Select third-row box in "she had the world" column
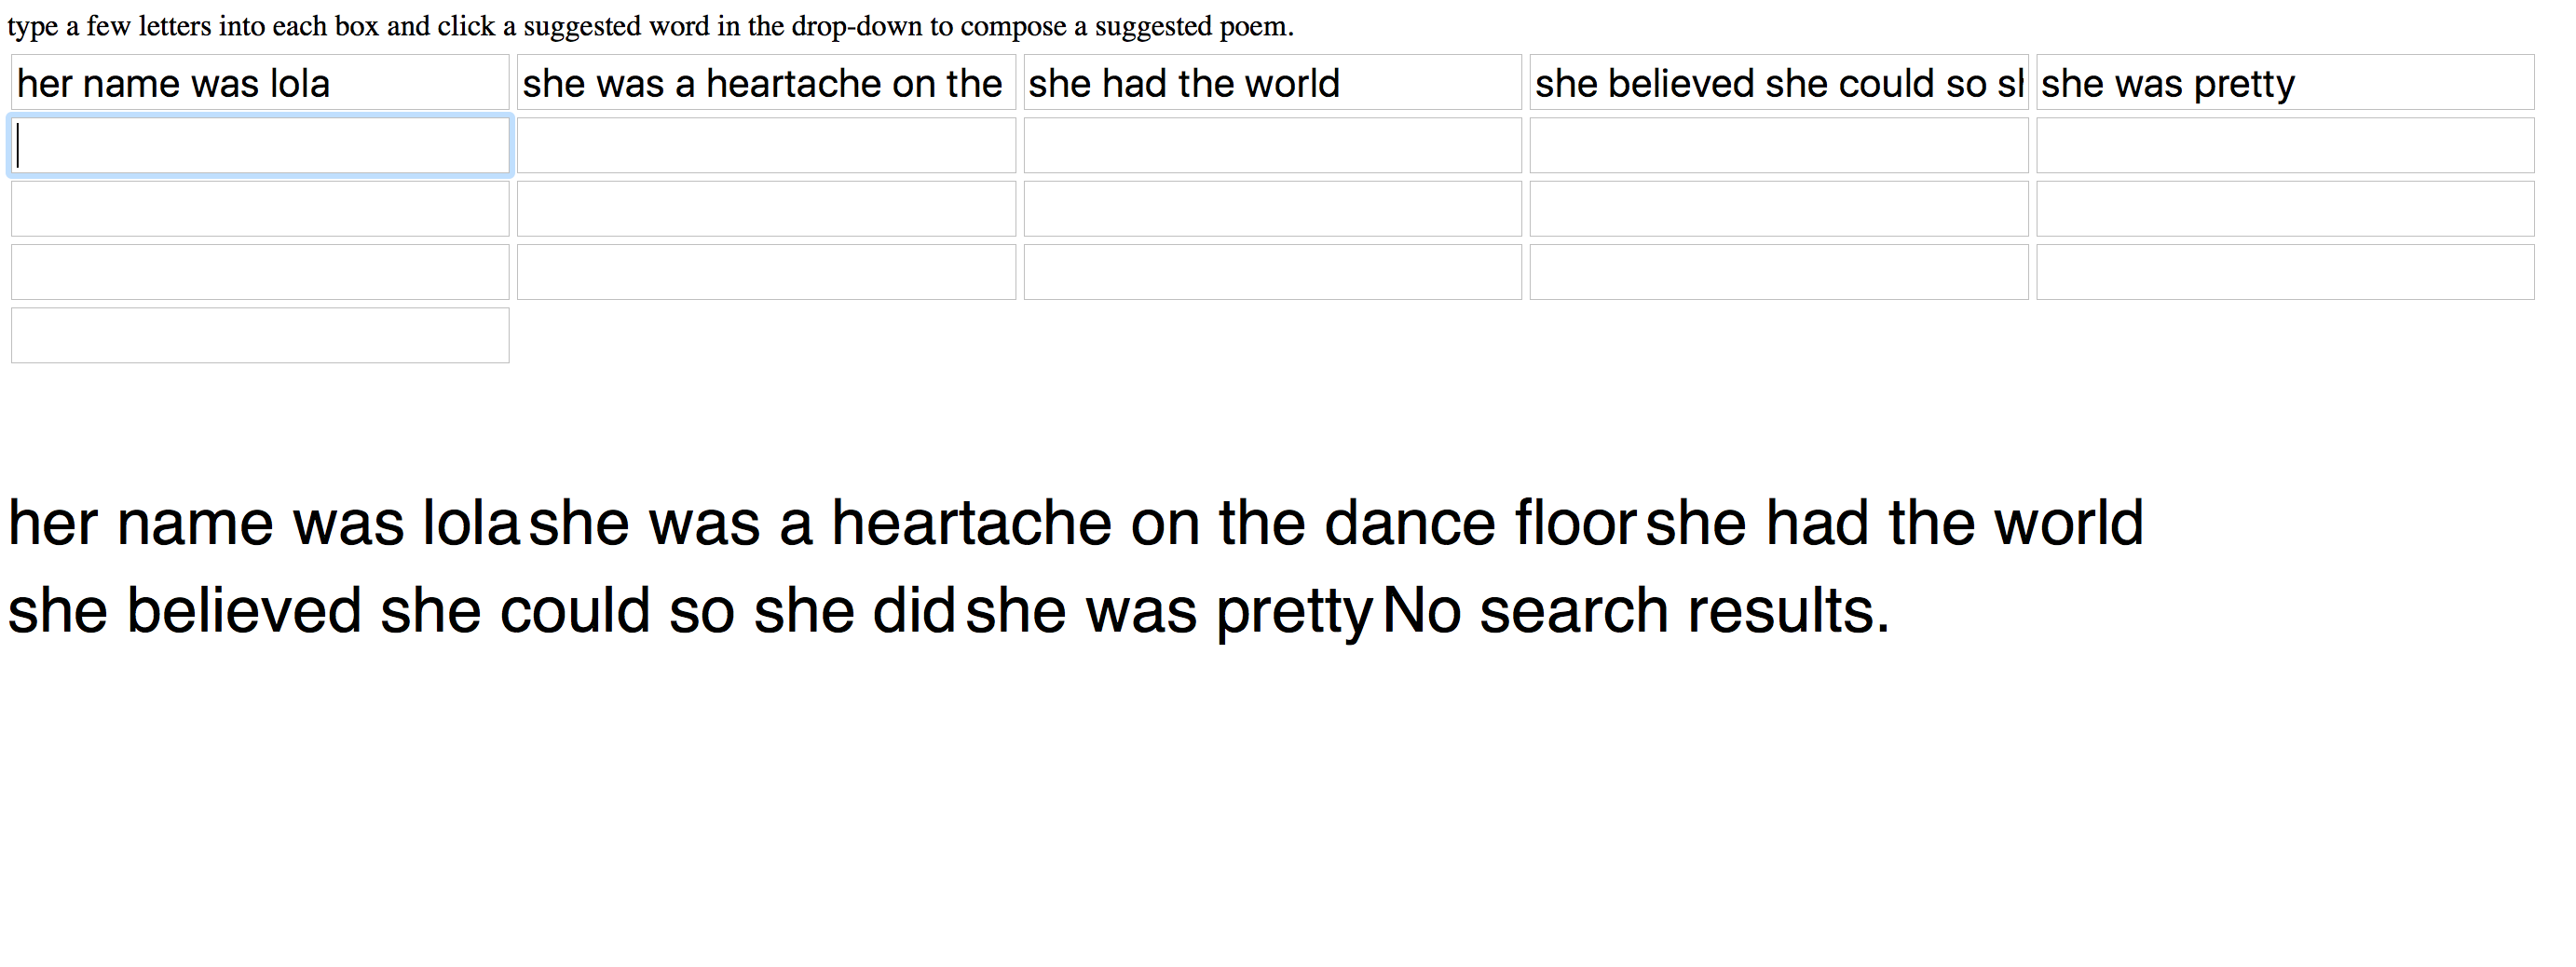This screenshot has height=967, width=2576. pos(1272,208)
